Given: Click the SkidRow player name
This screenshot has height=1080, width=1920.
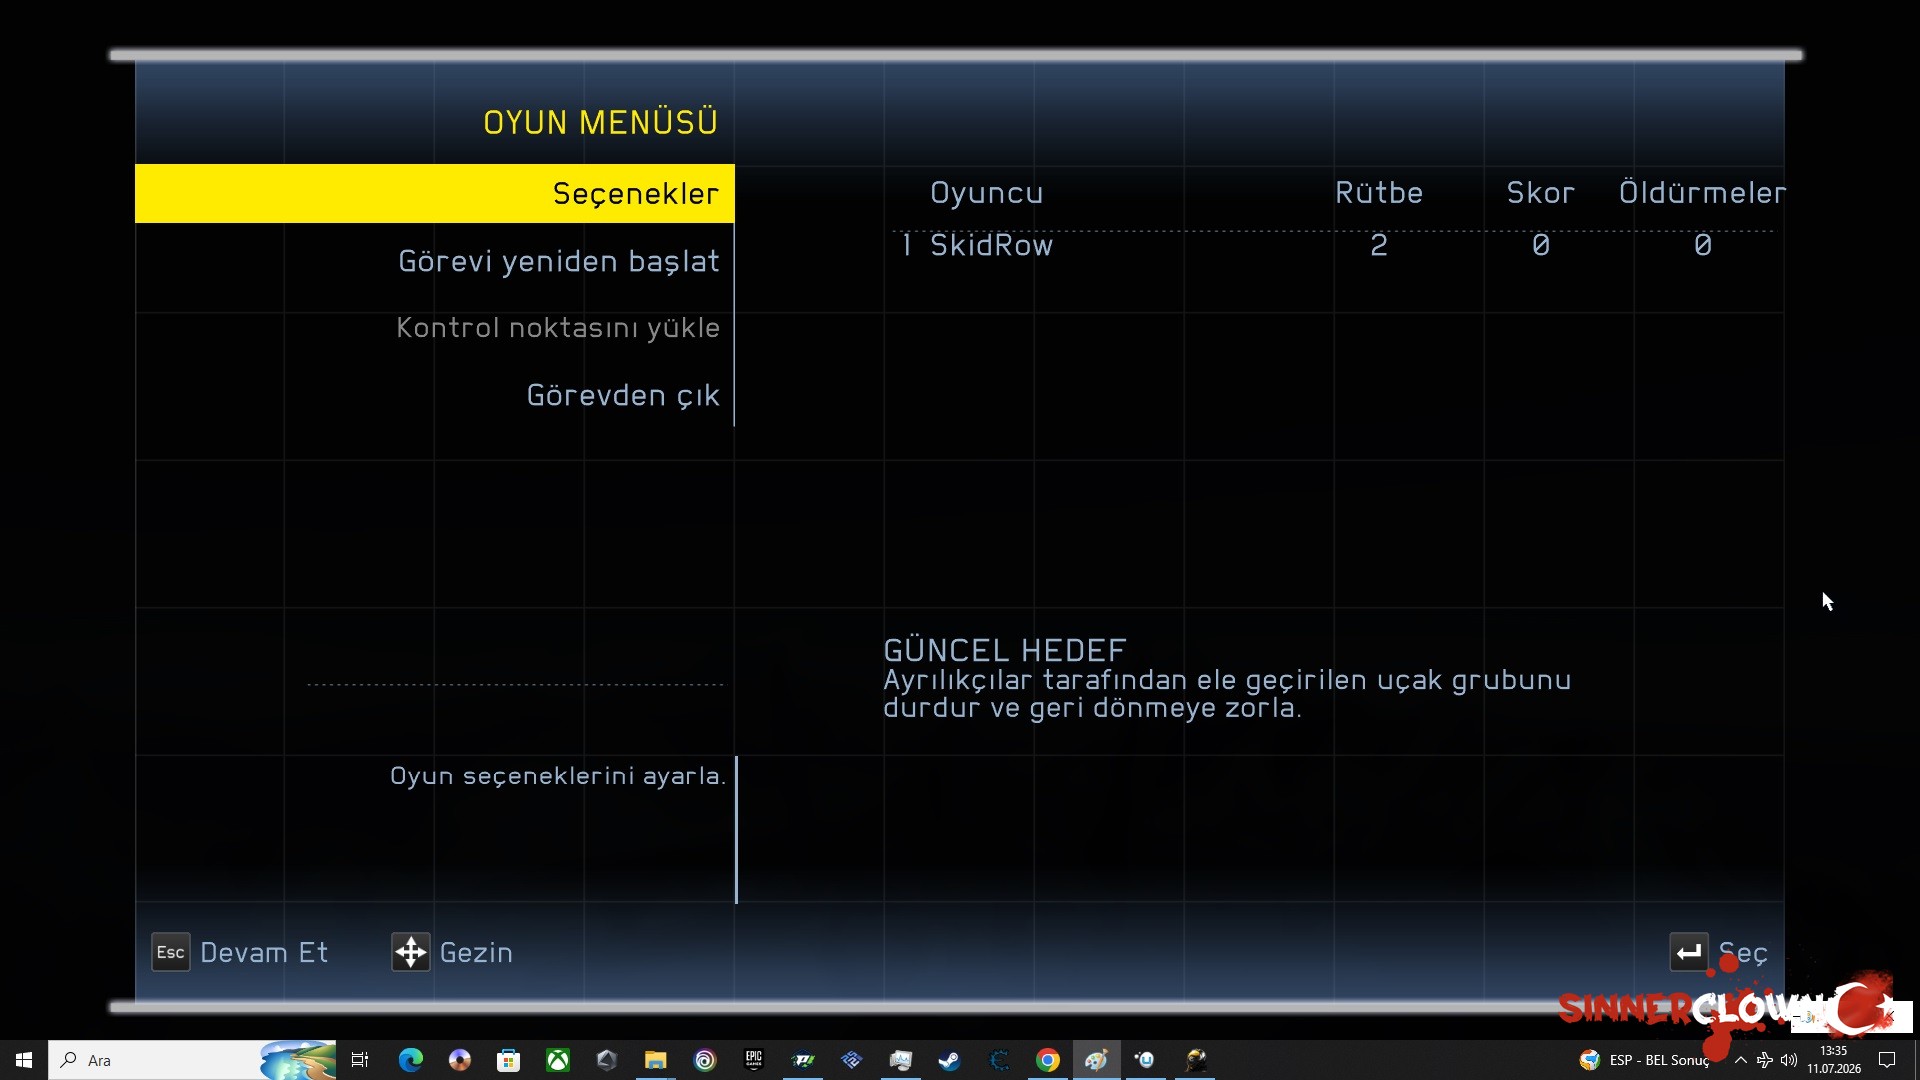Looking at the screenshot, I should (x=991, y=245).
